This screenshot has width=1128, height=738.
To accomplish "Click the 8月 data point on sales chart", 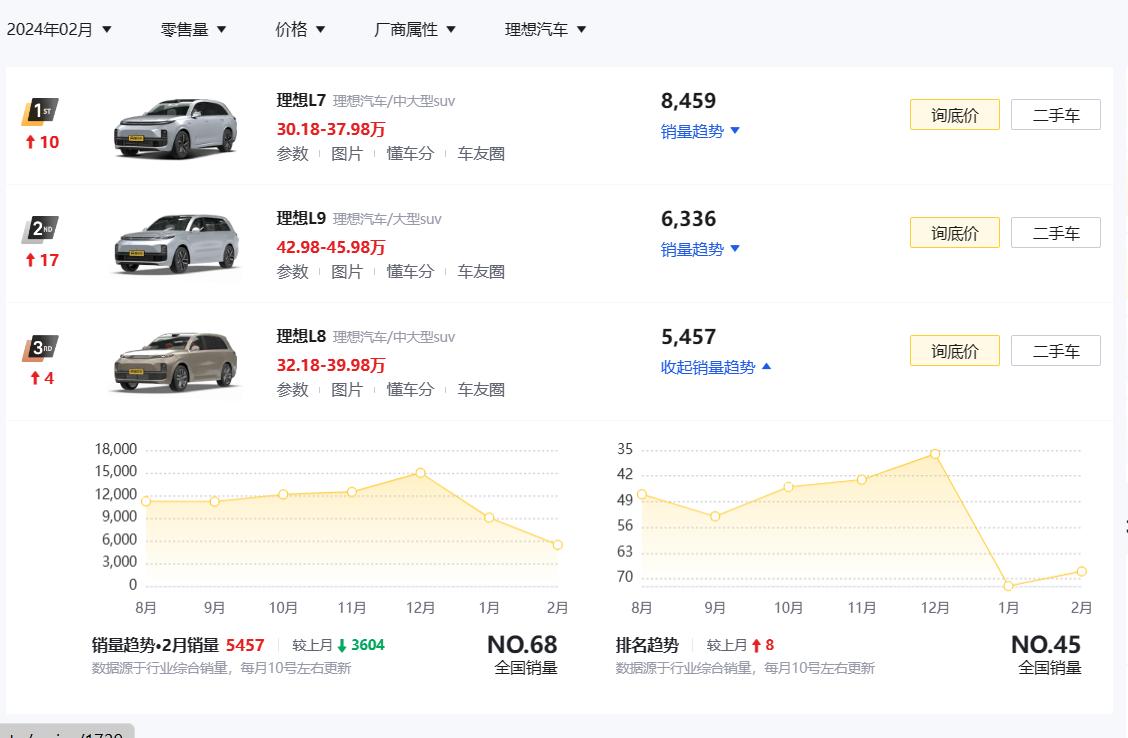I will [x=146, y=501].
